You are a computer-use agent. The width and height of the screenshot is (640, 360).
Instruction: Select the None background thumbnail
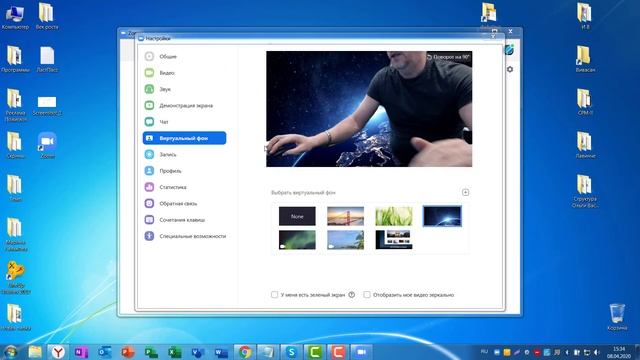click(297, 216)
